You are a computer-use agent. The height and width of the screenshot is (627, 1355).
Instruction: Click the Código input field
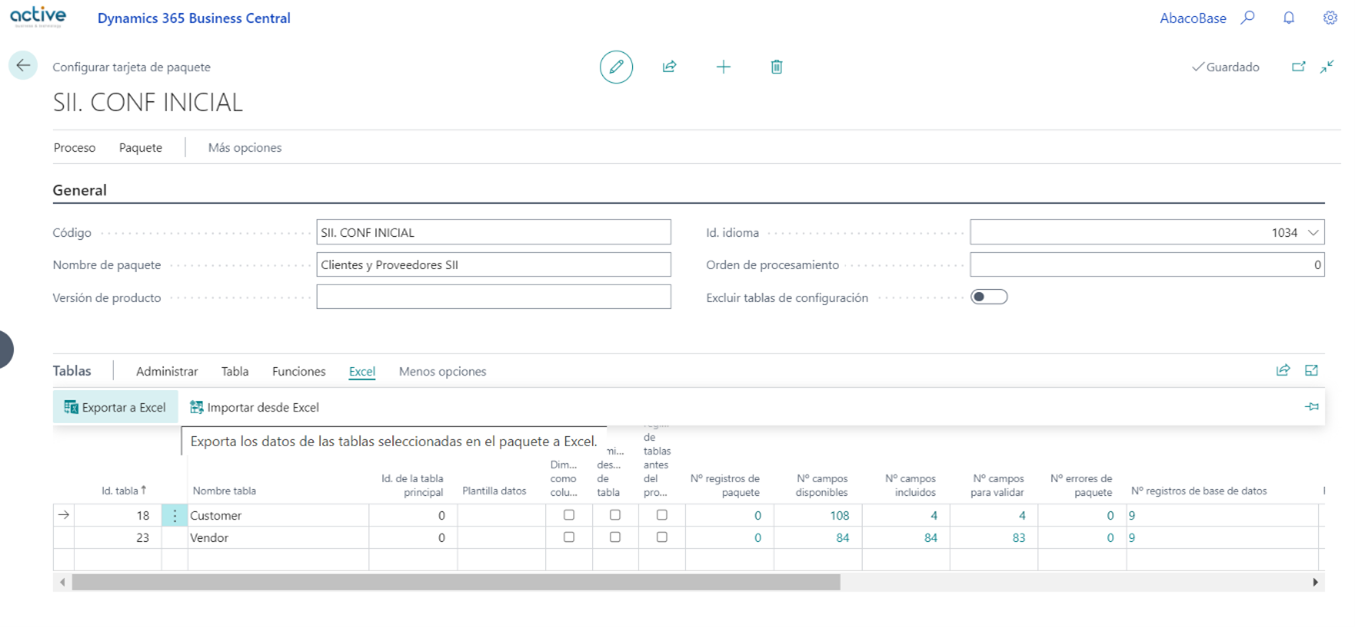pyautogui.click(x=494, y=233)
